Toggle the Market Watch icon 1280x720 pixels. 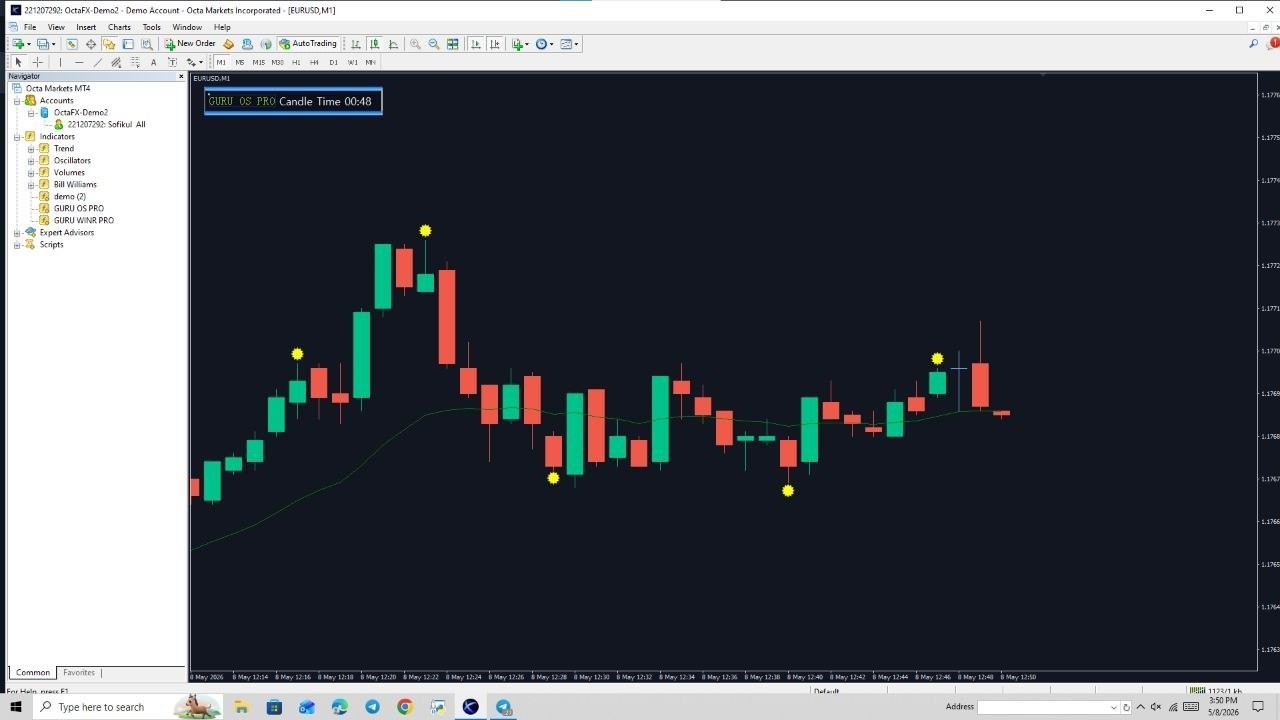click(72, 44)
